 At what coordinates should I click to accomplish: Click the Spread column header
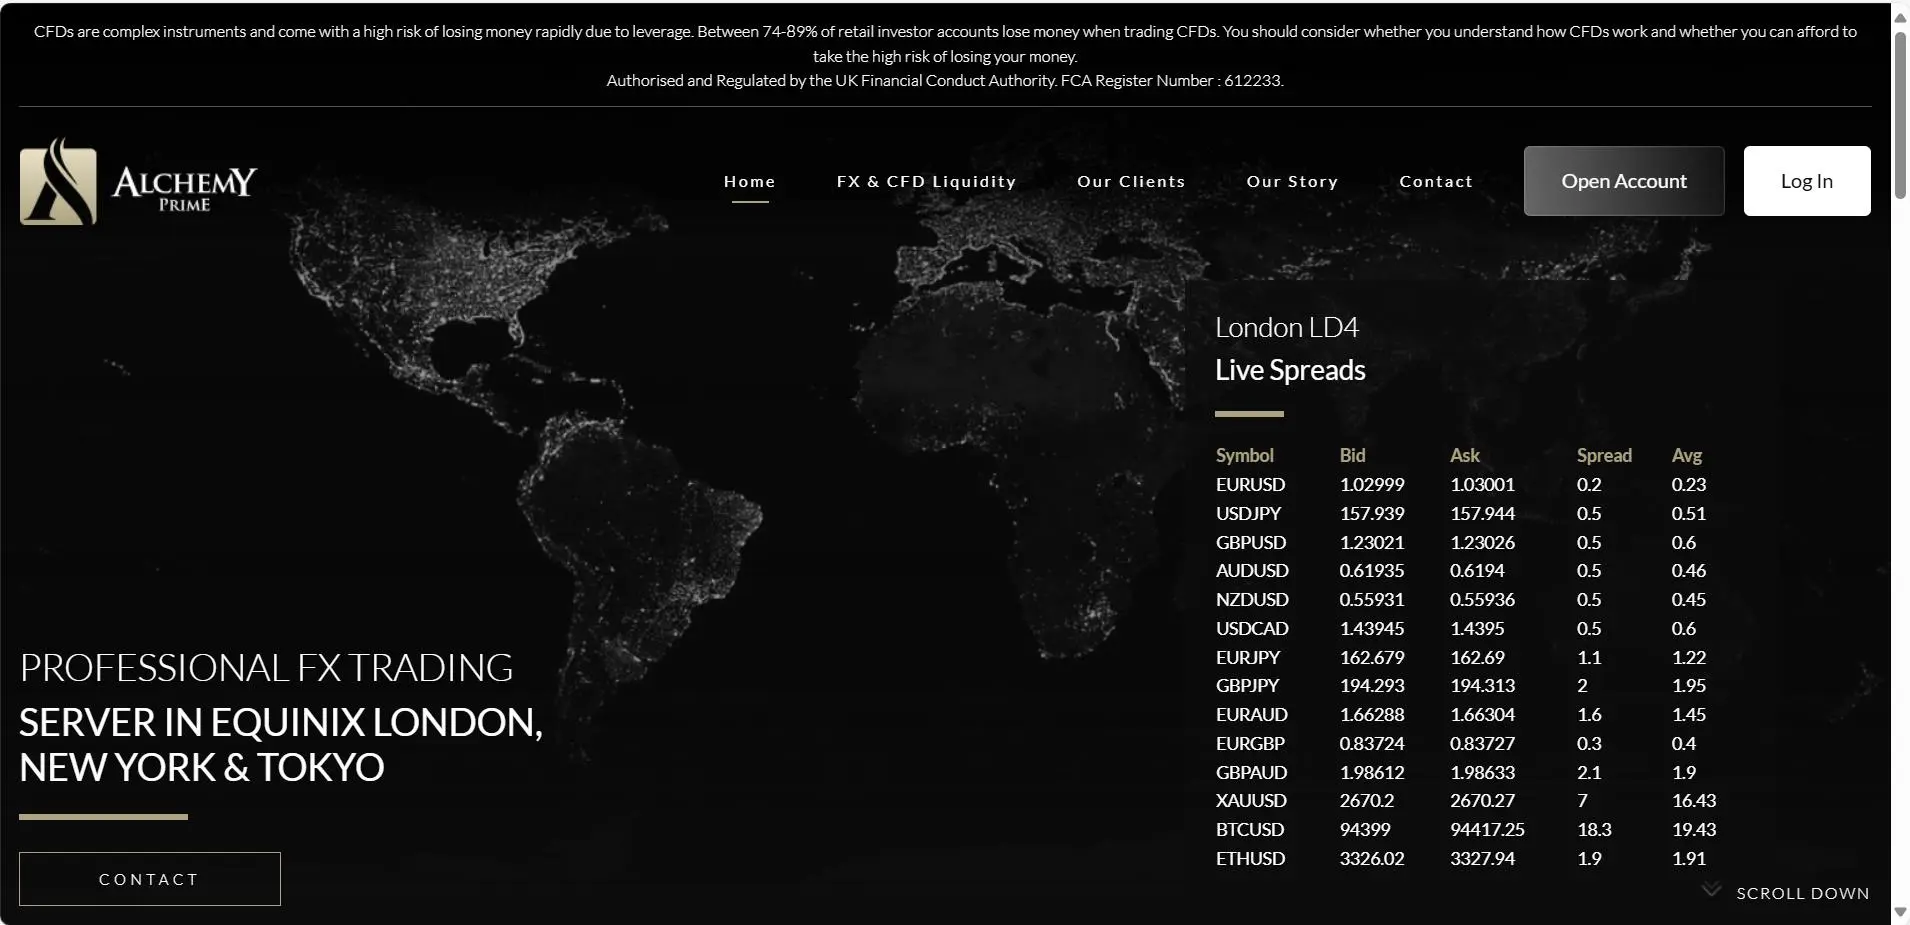click(1604, 456)
